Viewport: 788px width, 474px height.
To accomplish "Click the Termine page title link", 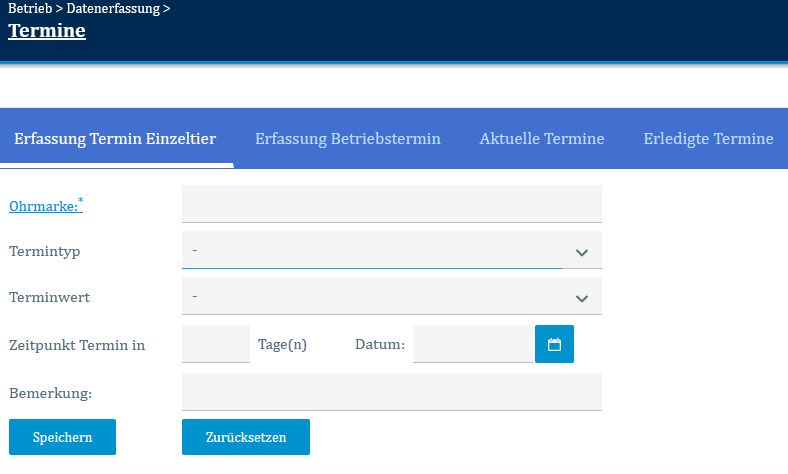I will tap(47, 31).
